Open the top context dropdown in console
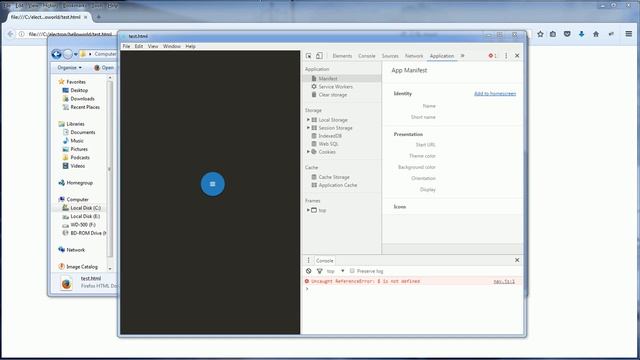640x360 pixels. tap(336, 271)
